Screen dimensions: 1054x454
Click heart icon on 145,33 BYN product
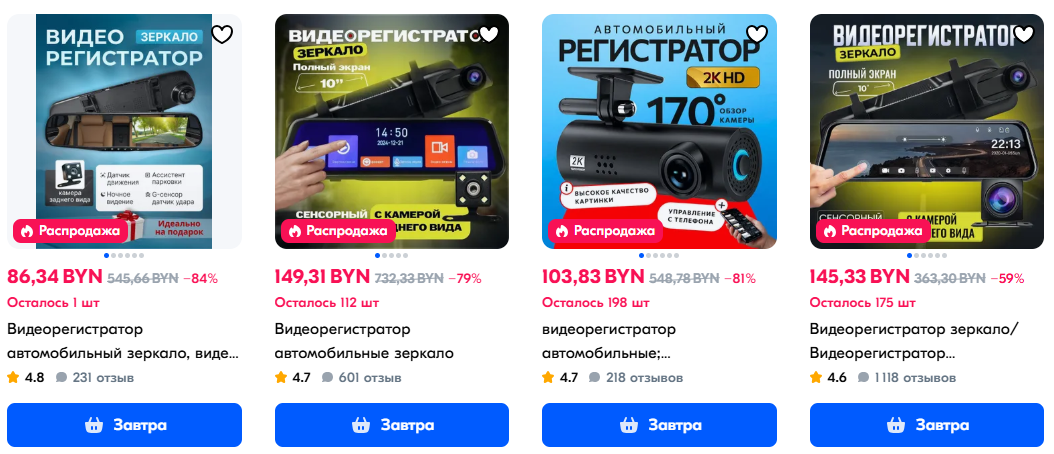tap(1024, 34)
